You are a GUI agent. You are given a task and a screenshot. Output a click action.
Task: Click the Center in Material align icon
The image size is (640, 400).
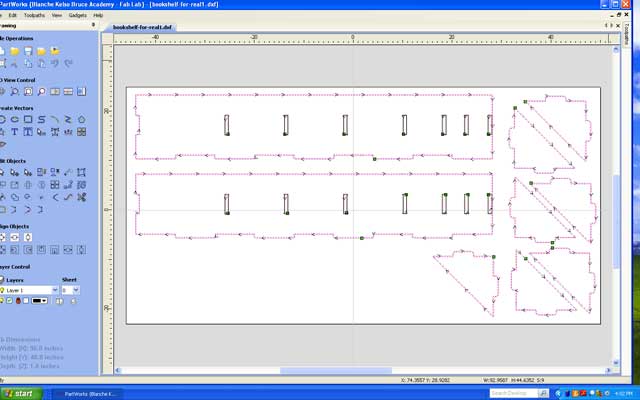pos(2,237)
